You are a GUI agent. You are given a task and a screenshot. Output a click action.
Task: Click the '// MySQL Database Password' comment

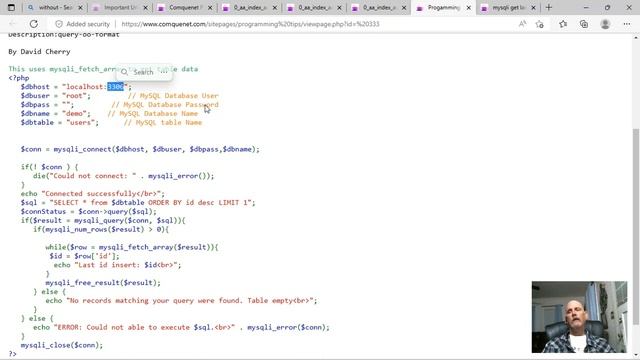pyautogui.click(x=165, y=104)
